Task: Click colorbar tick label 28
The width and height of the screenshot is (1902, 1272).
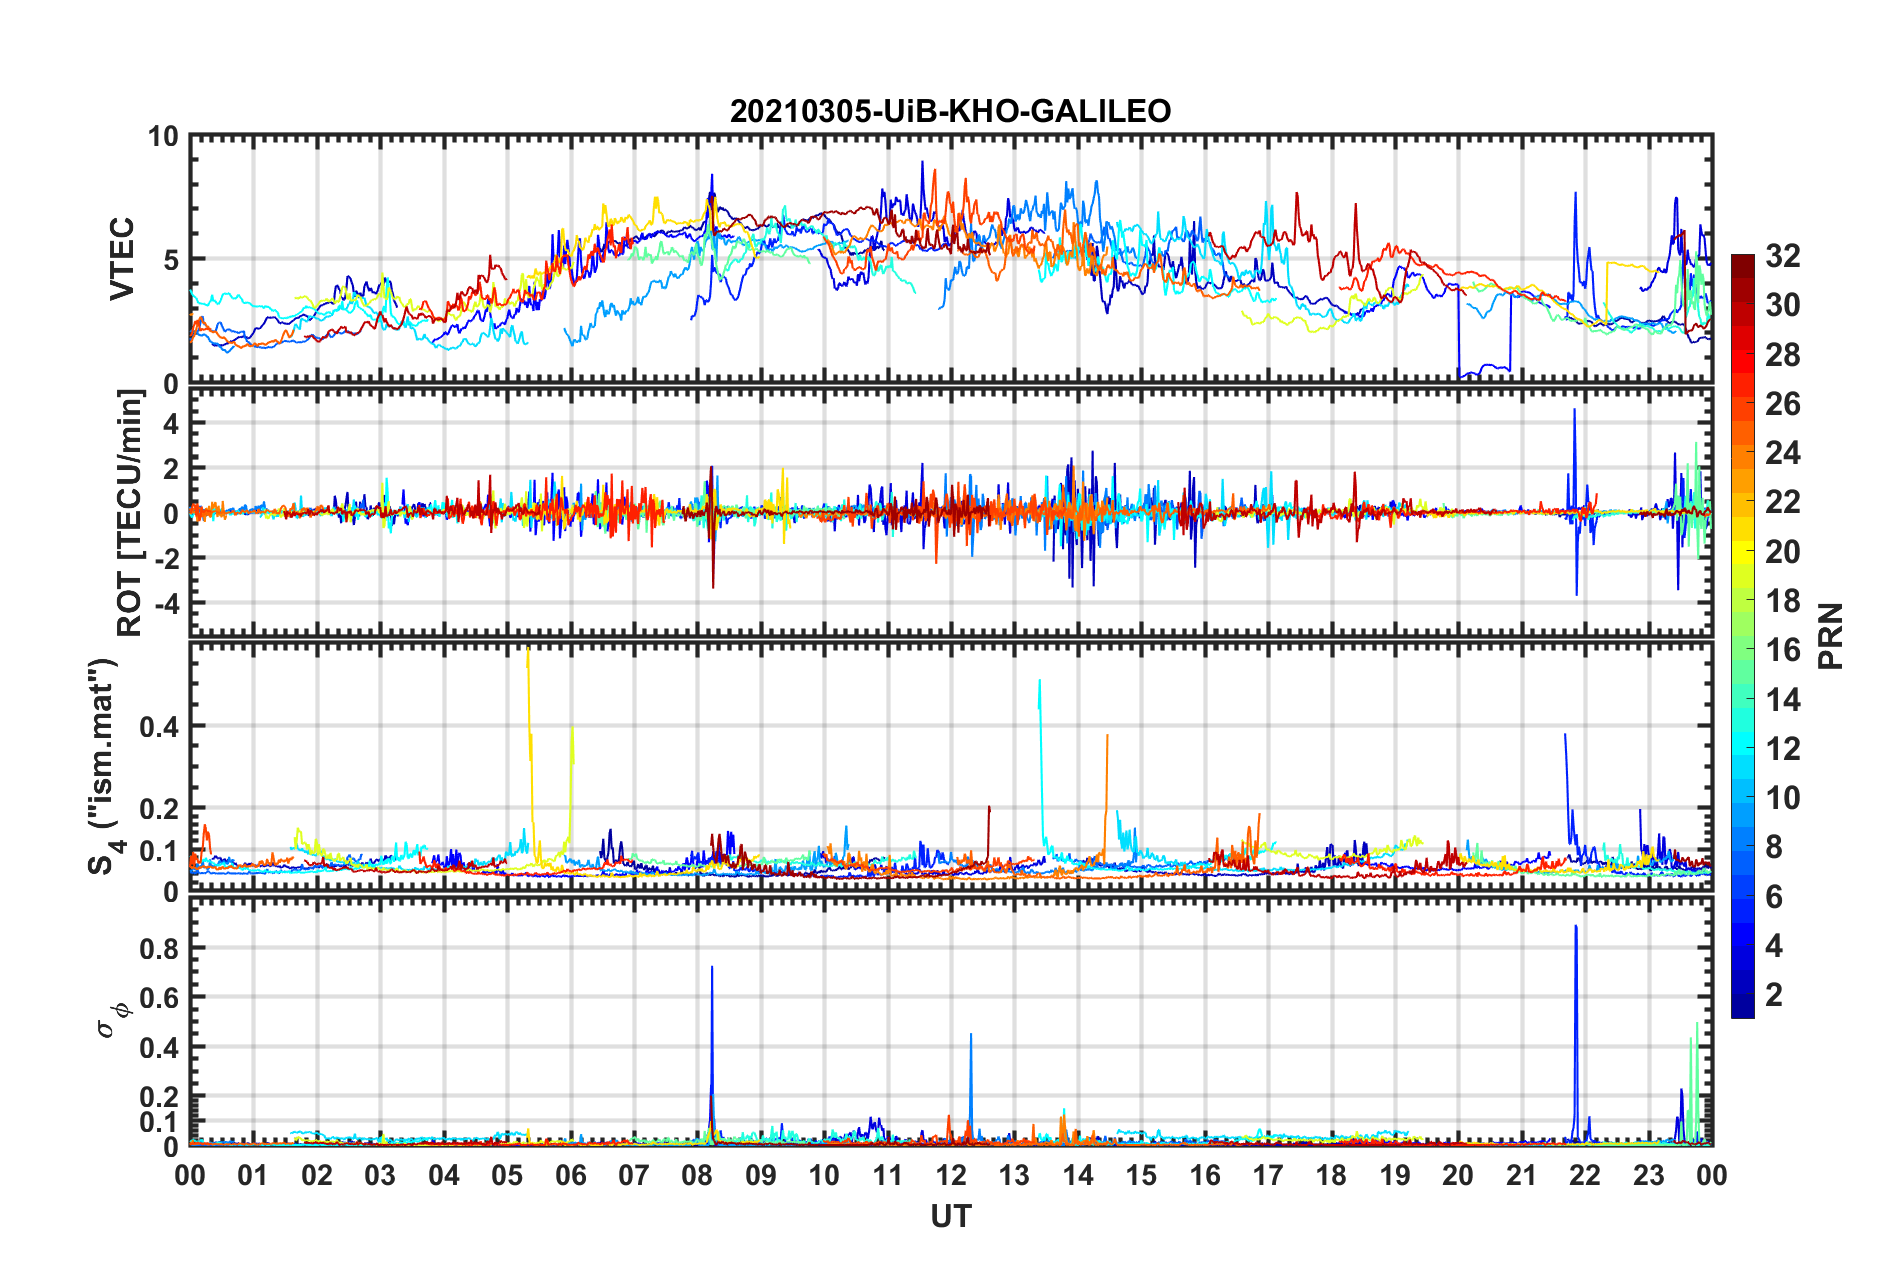Action: pyautogui.click(x=1783, y=355)
